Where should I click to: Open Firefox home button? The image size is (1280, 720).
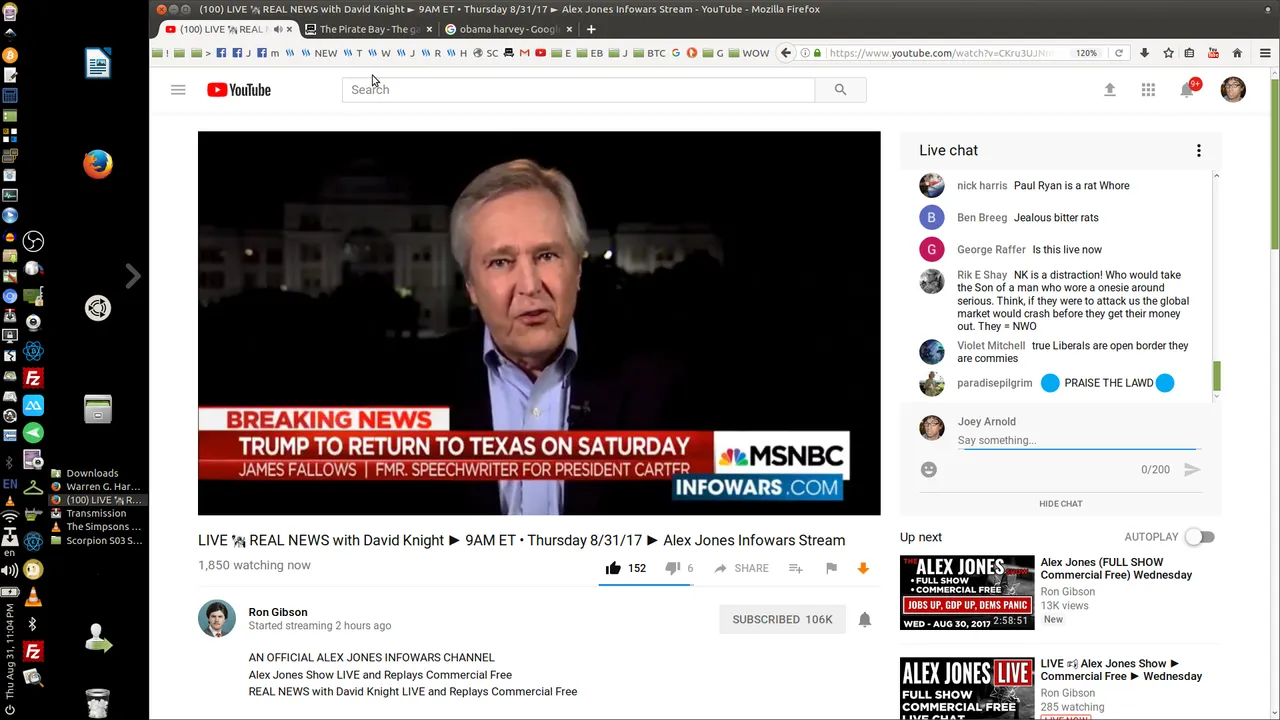1237,53
